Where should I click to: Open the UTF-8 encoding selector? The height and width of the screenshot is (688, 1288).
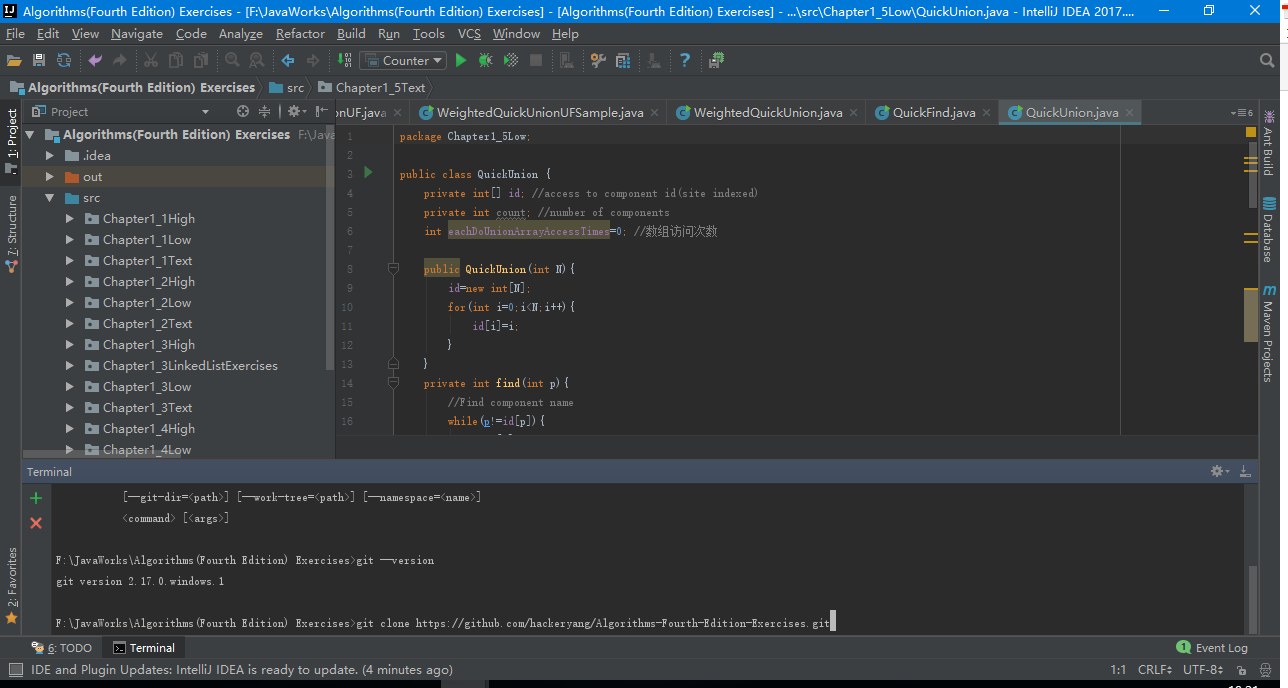(x=1202, y=670)
